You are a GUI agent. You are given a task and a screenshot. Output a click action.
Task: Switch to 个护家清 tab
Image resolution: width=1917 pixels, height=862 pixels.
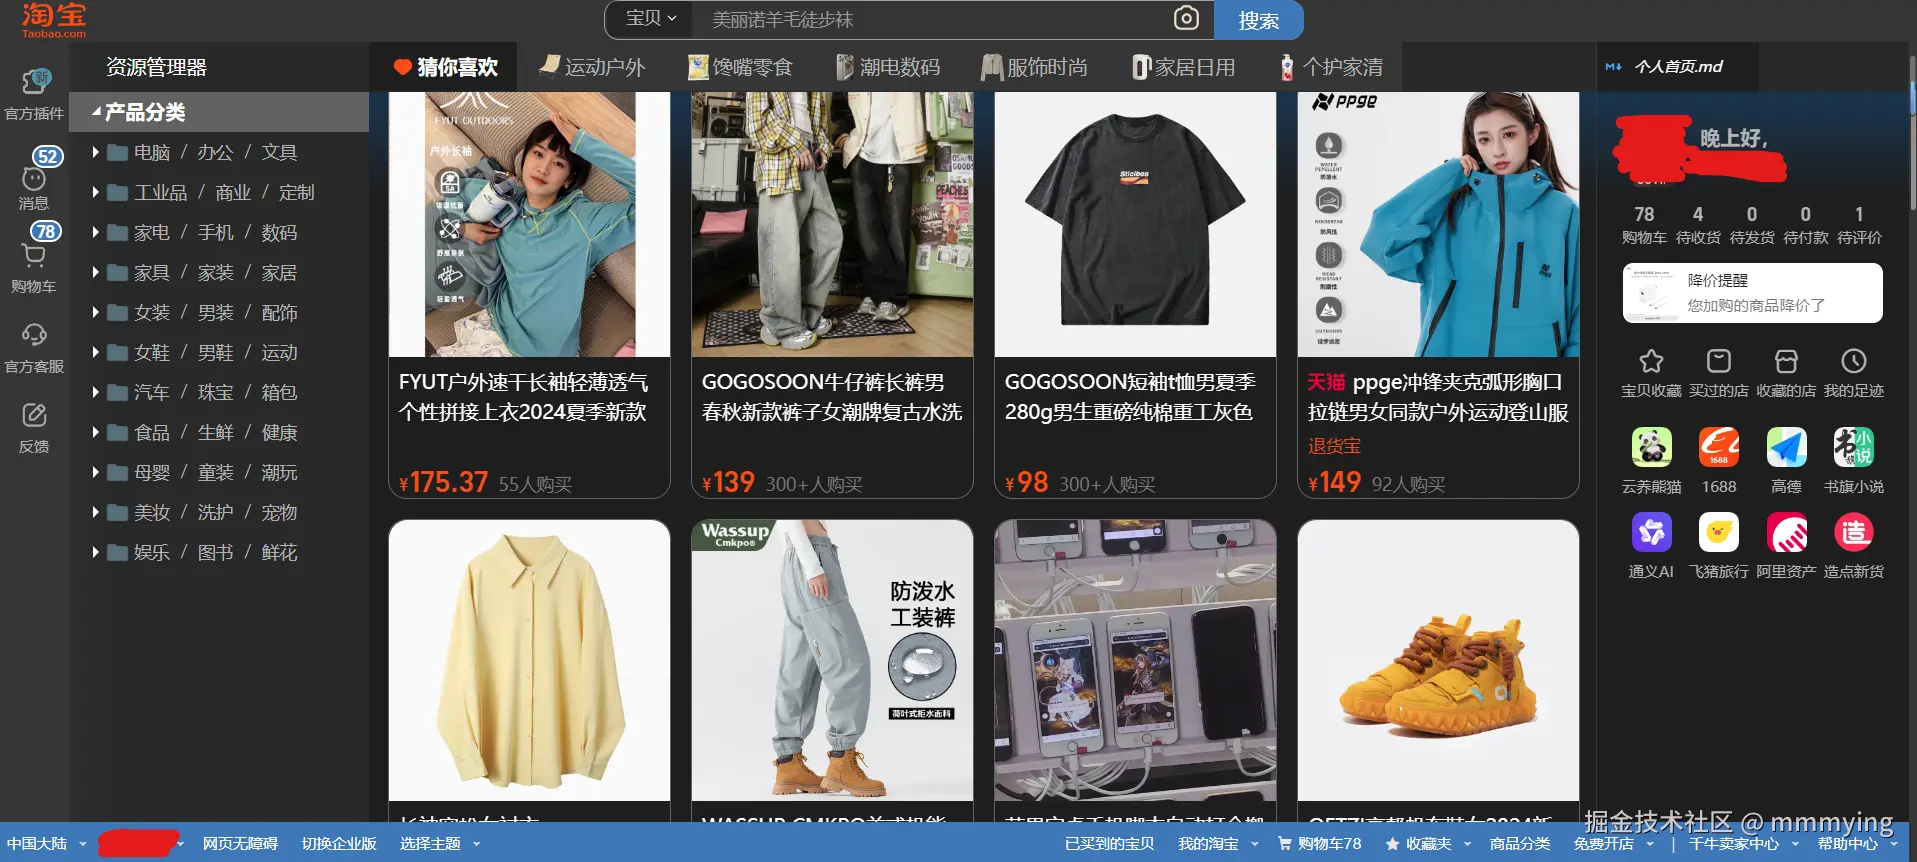[1331, 67]
